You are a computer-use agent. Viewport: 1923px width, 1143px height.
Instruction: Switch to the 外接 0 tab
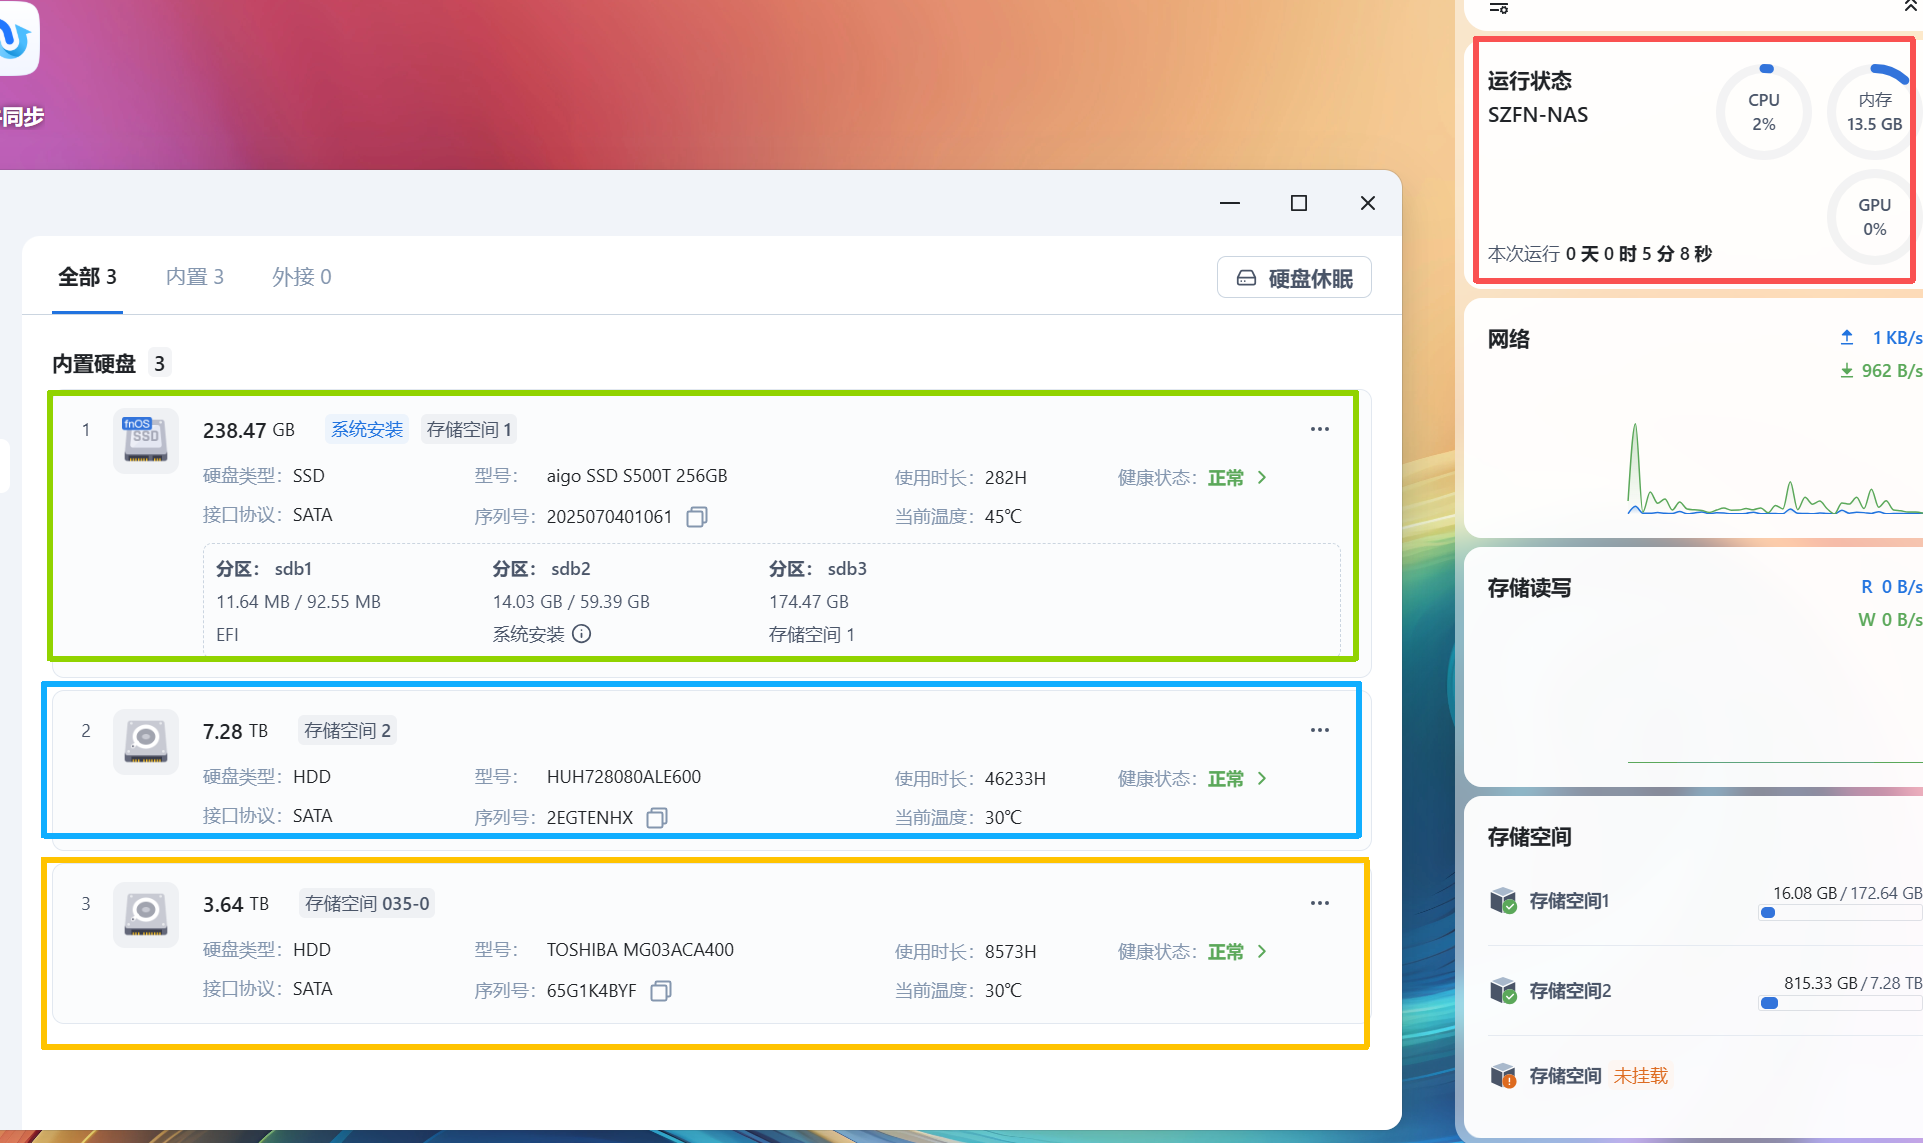pos(301,277)
